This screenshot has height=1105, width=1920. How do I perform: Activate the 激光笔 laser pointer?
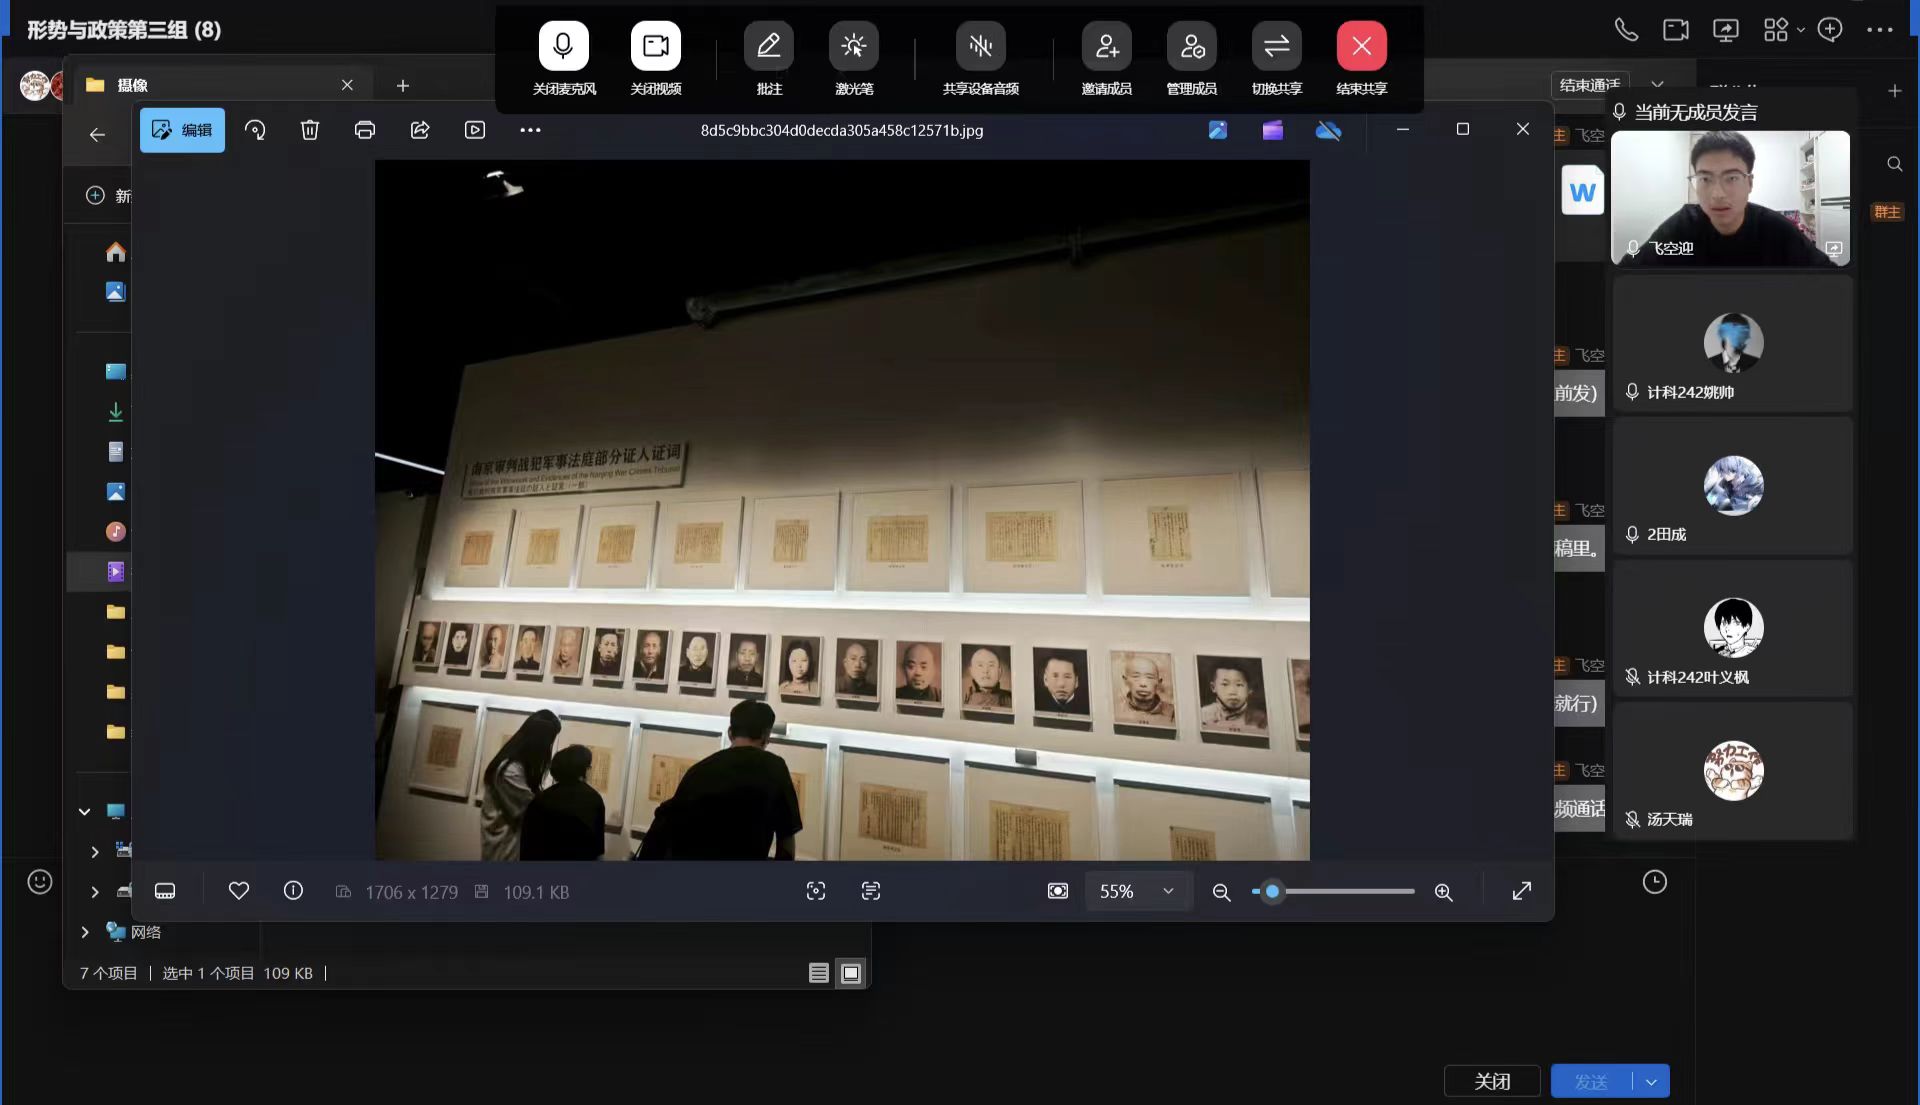(x=853, y=47)
